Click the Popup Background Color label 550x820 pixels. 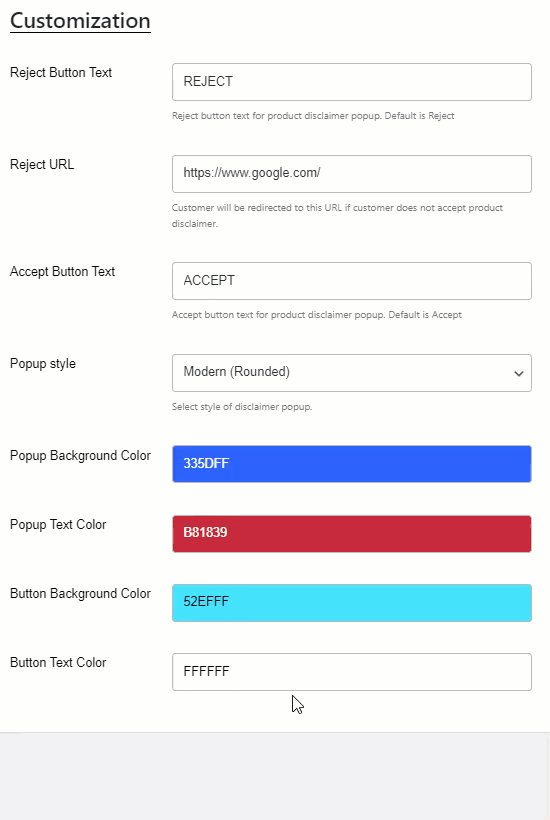(81, 456)
